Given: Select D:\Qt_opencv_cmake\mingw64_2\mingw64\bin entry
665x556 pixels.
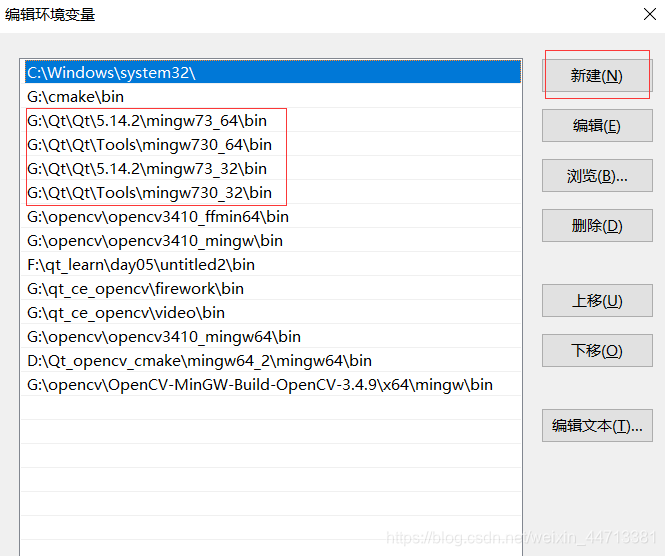Looking at the screenshot, I should [x=271, y=360].
